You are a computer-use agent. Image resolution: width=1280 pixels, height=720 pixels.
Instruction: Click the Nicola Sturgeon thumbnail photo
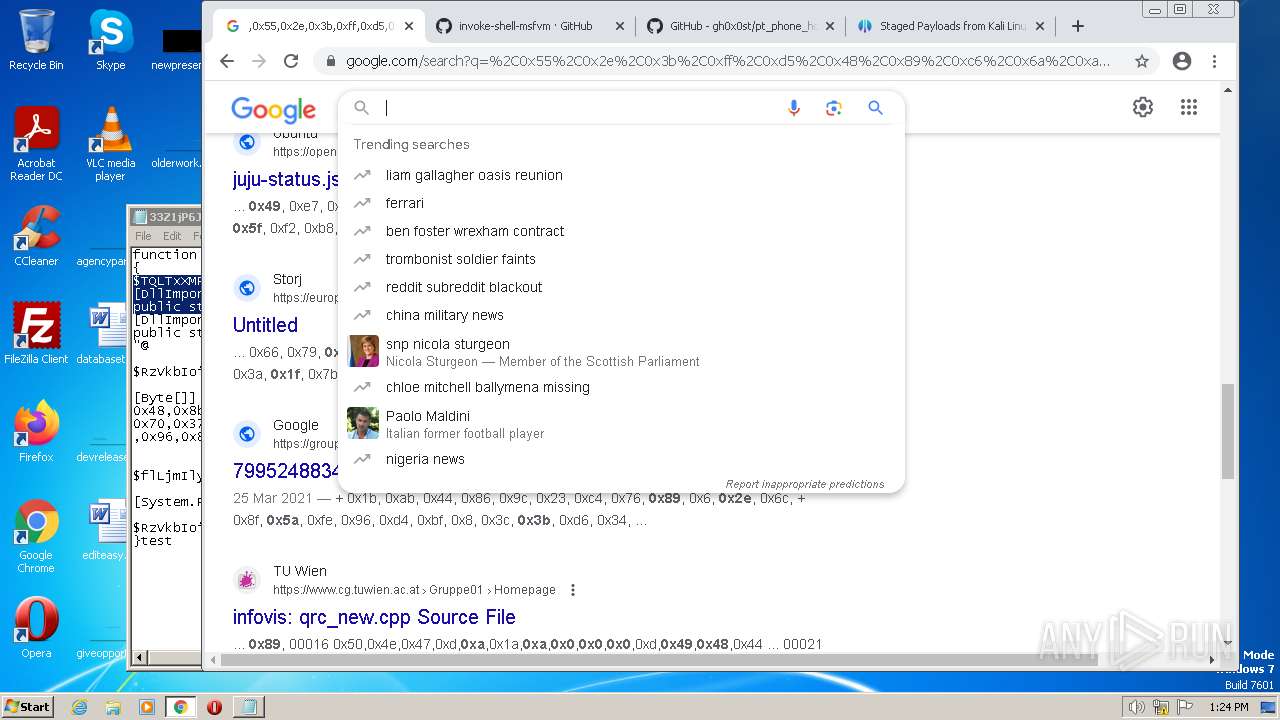pos(363,351)
